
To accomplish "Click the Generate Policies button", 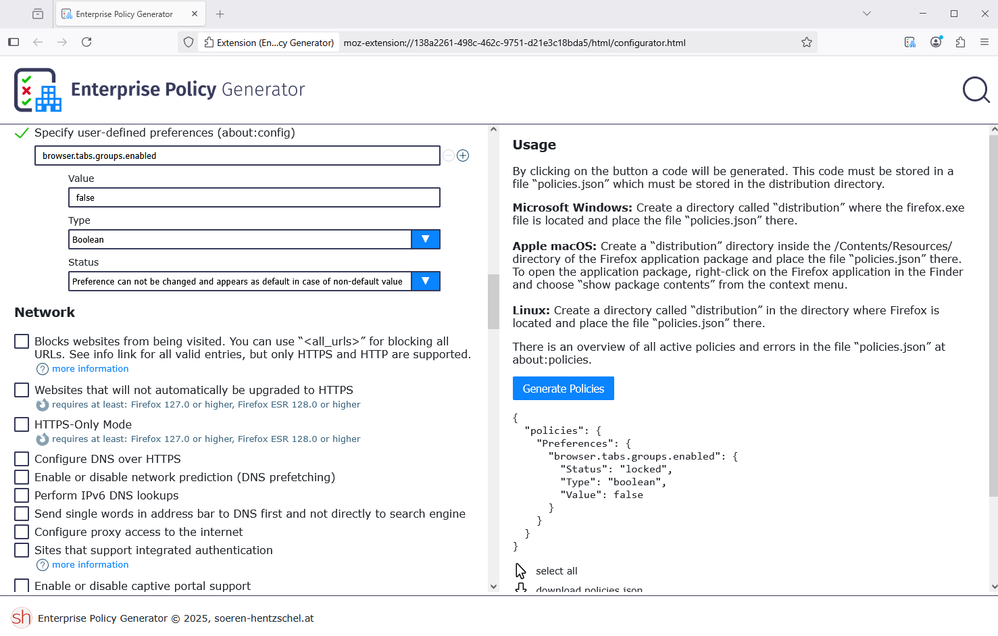I will point(563,388).
